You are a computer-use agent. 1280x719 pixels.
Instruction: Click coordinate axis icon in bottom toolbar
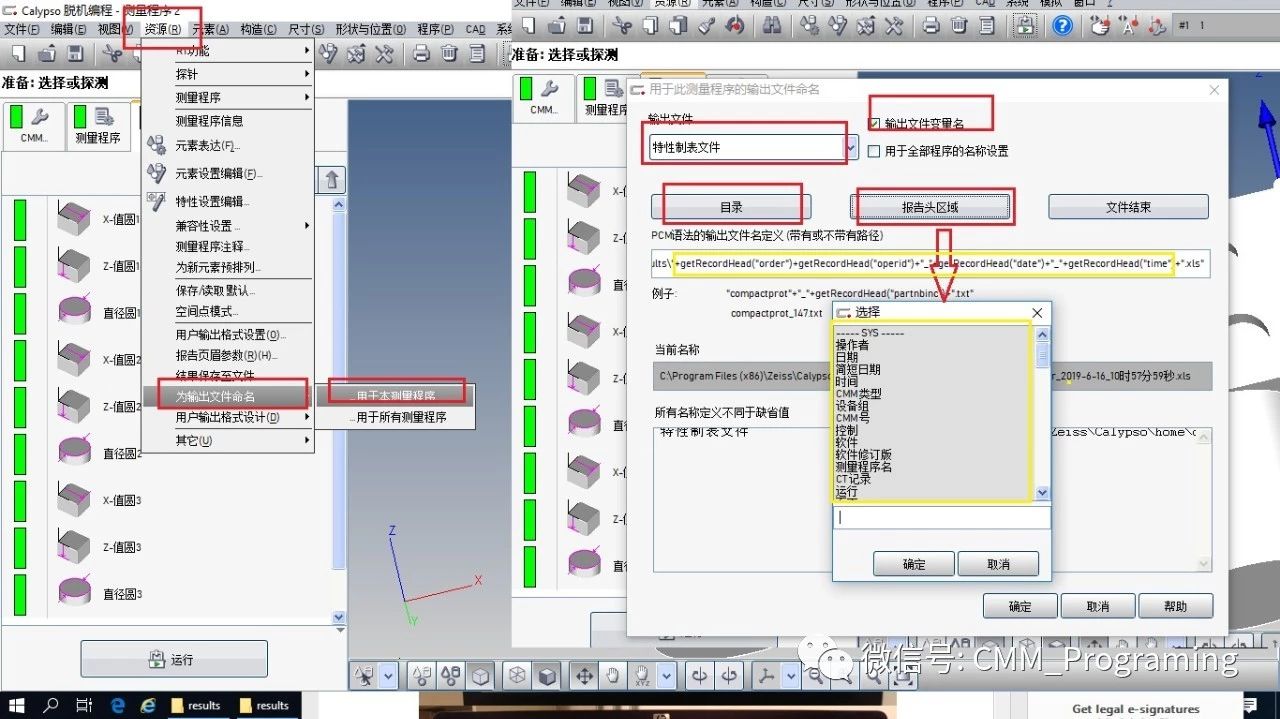point(768,677)
